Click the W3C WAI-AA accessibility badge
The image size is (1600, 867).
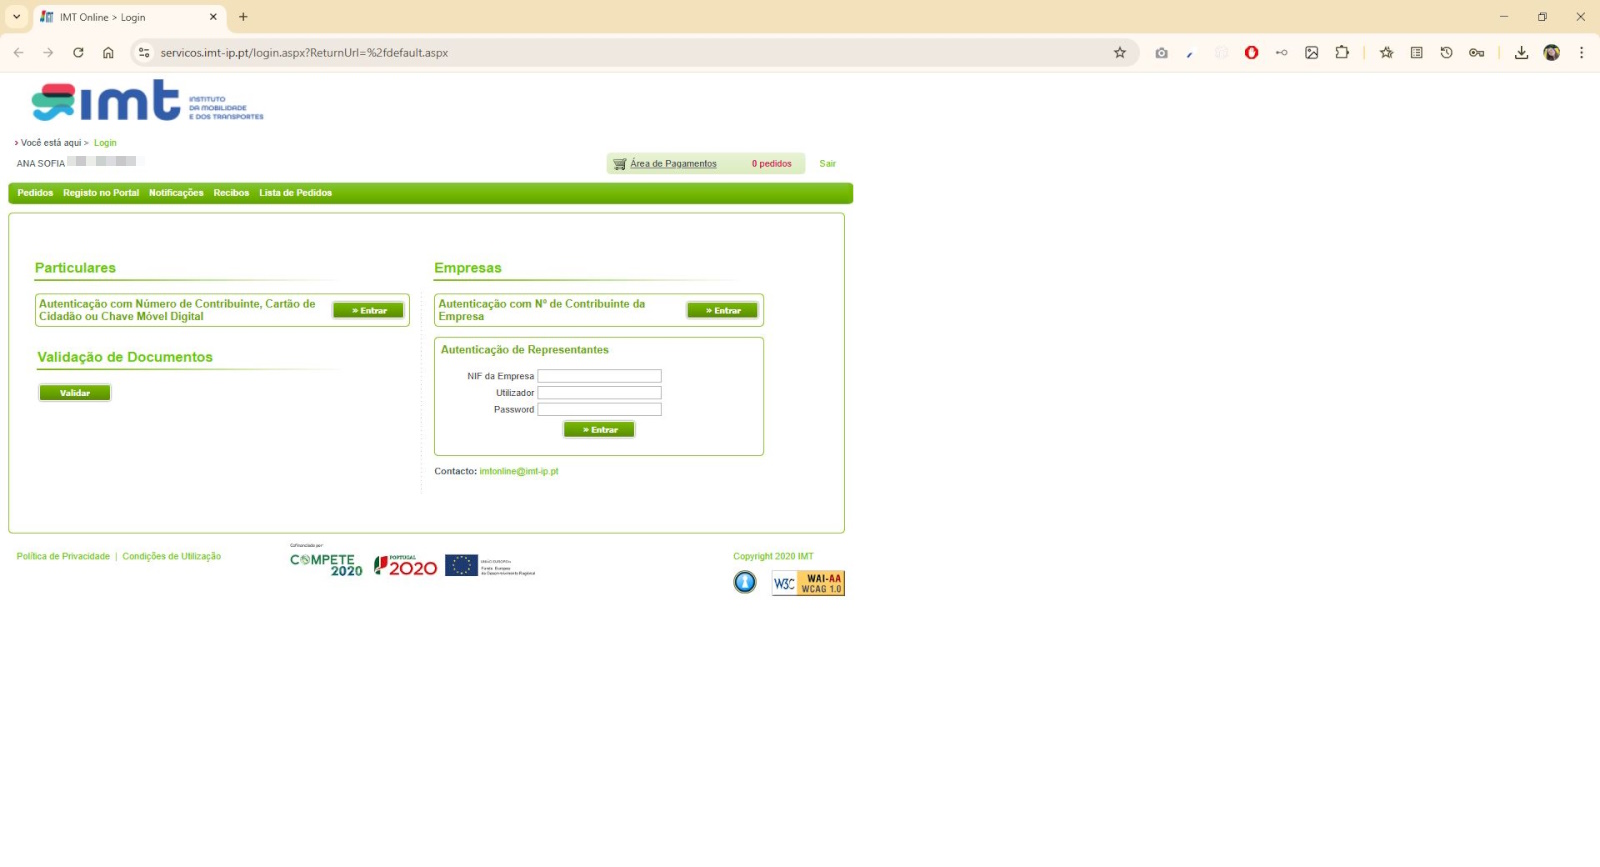[808, 584]
